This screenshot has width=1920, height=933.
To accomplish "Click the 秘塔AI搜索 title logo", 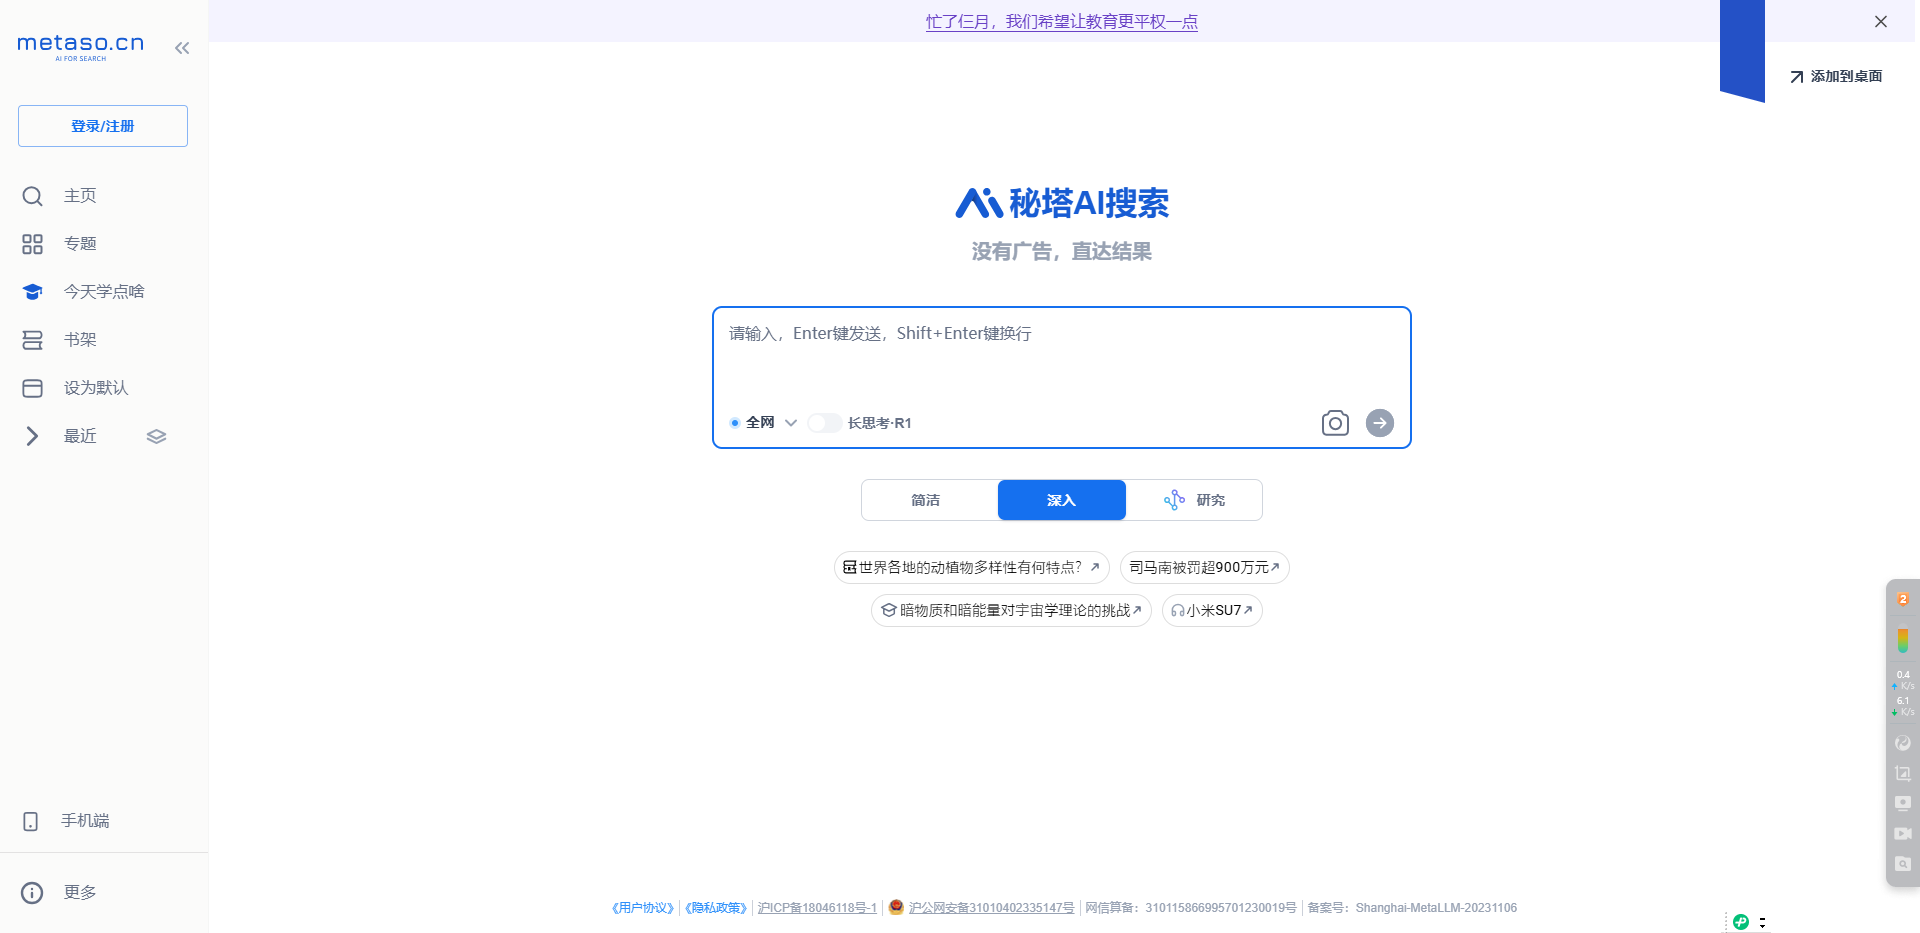I will coord(1061,203).
